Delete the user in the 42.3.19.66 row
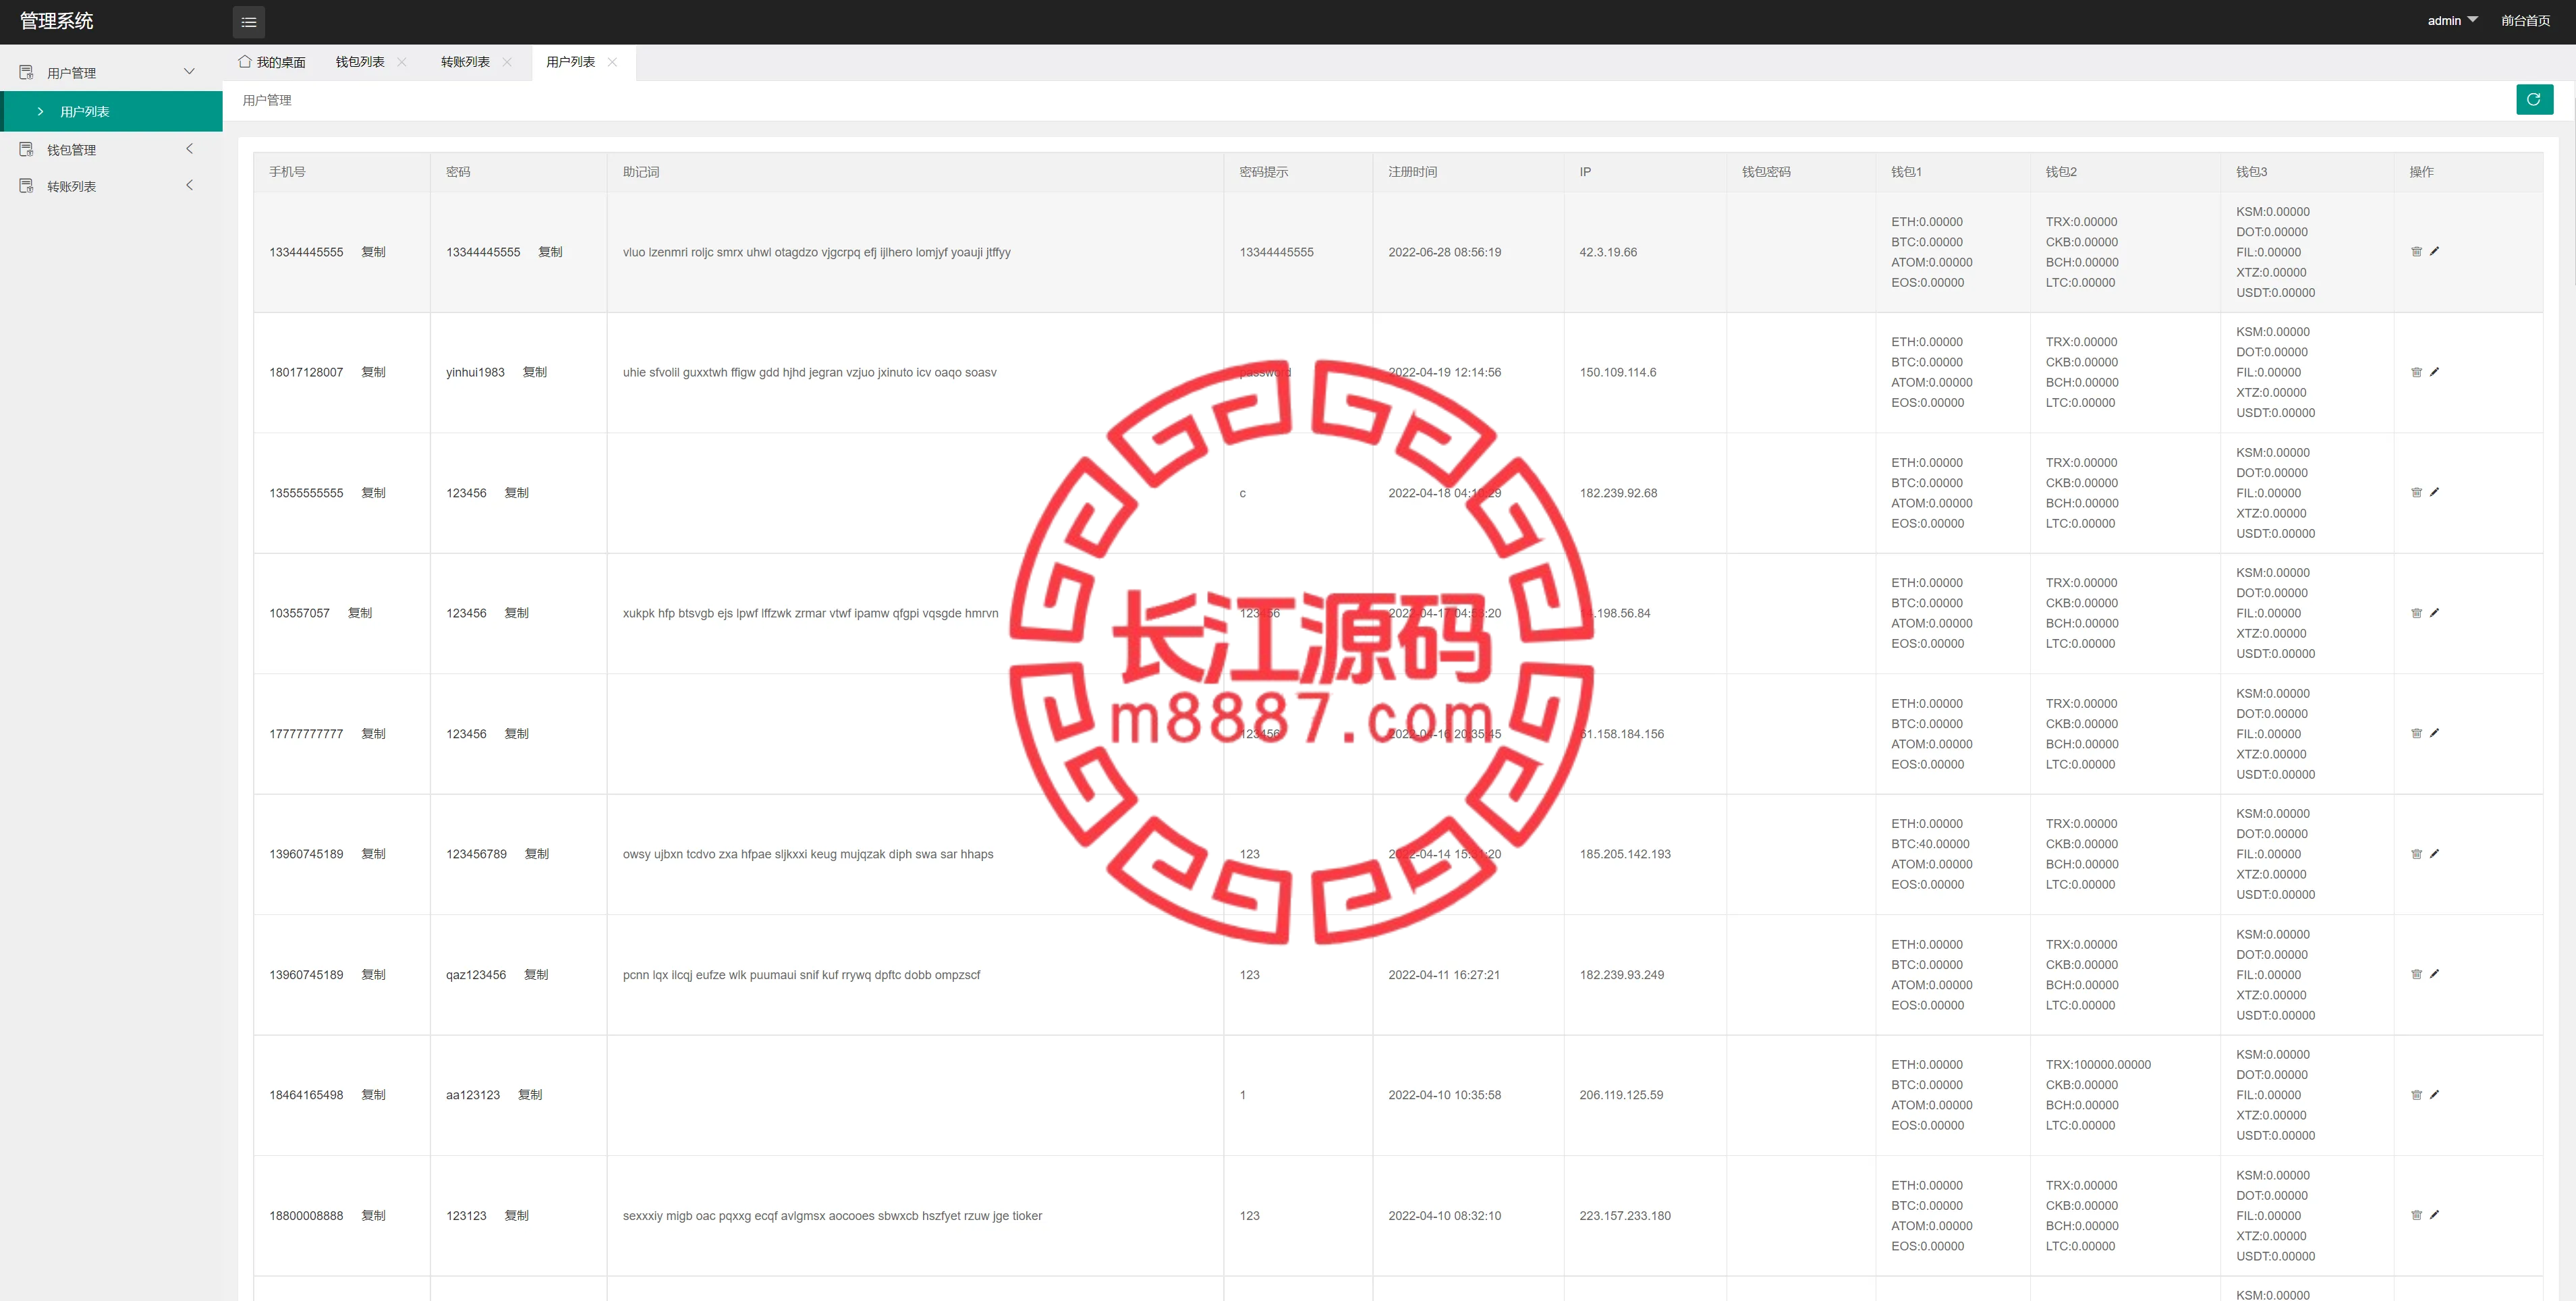 point(2416,252)
